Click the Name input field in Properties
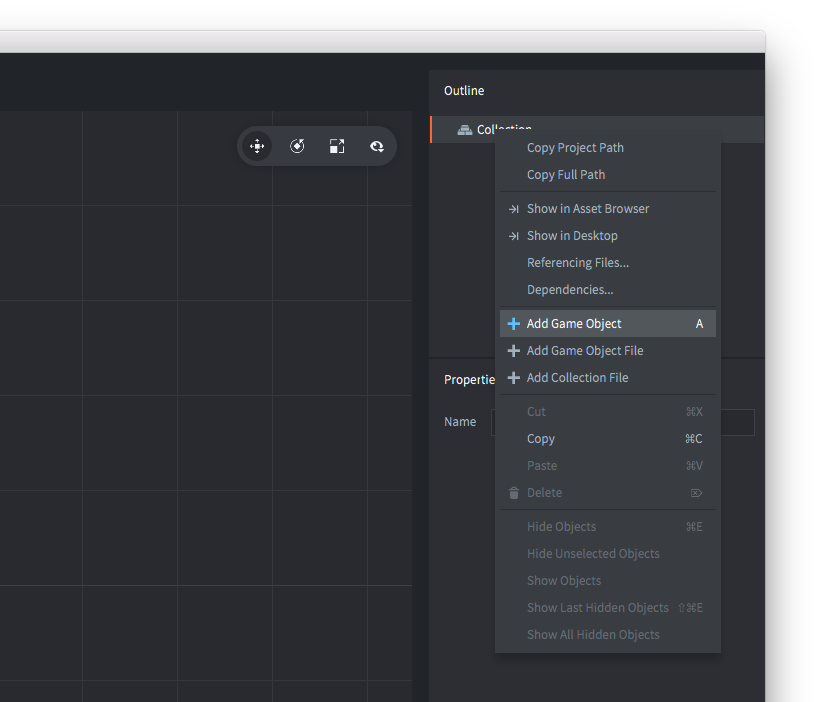The image size is (821, 702). [738, 422]
